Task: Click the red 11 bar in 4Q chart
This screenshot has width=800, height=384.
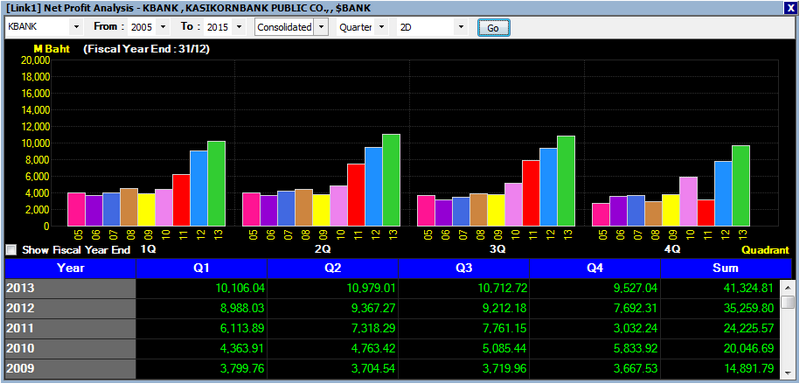Action: 706,213
